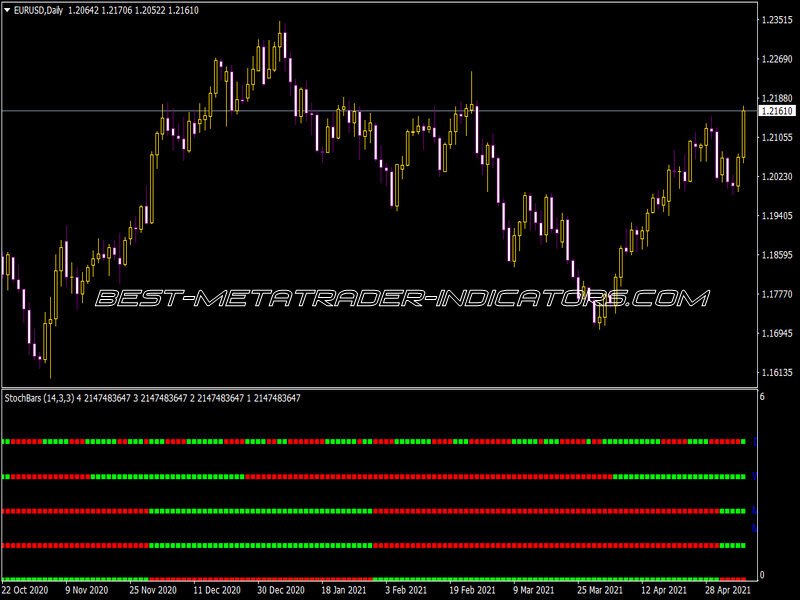
Task: Open the chart menu triangle beside EURUSD,Daily
Action: coord(7,10)
